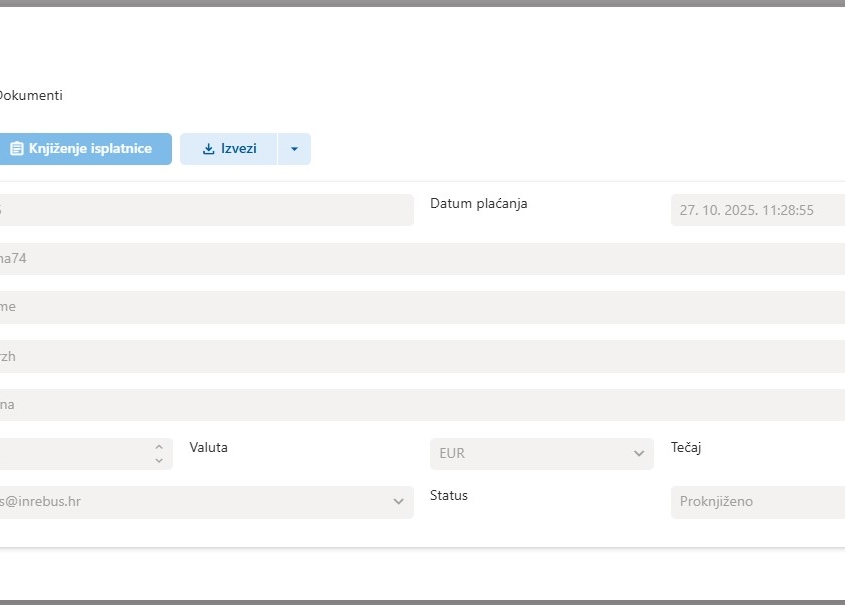The image size is (845, 605).
Task: Click the clipboard icon on Knjiženje isplatnice
Action: point(16,149)
